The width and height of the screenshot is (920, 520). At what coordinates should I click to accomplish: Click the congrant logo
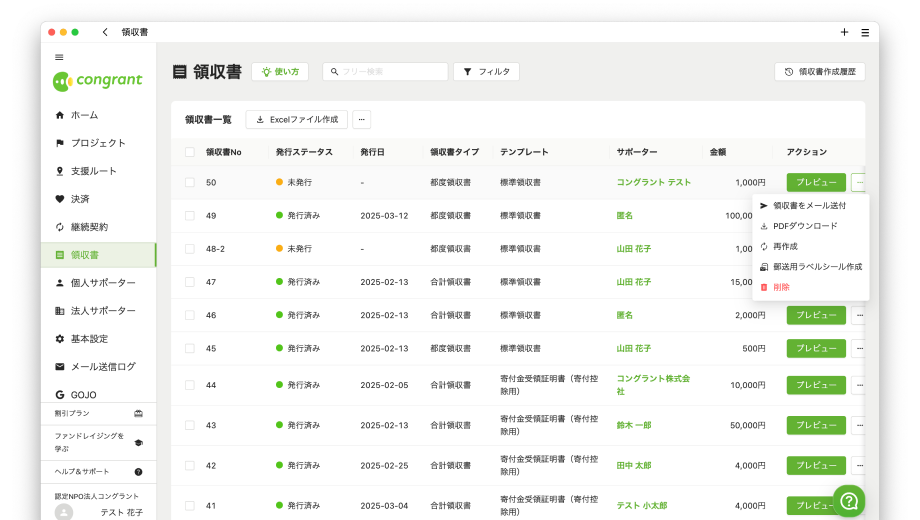(x=97, y=81)
